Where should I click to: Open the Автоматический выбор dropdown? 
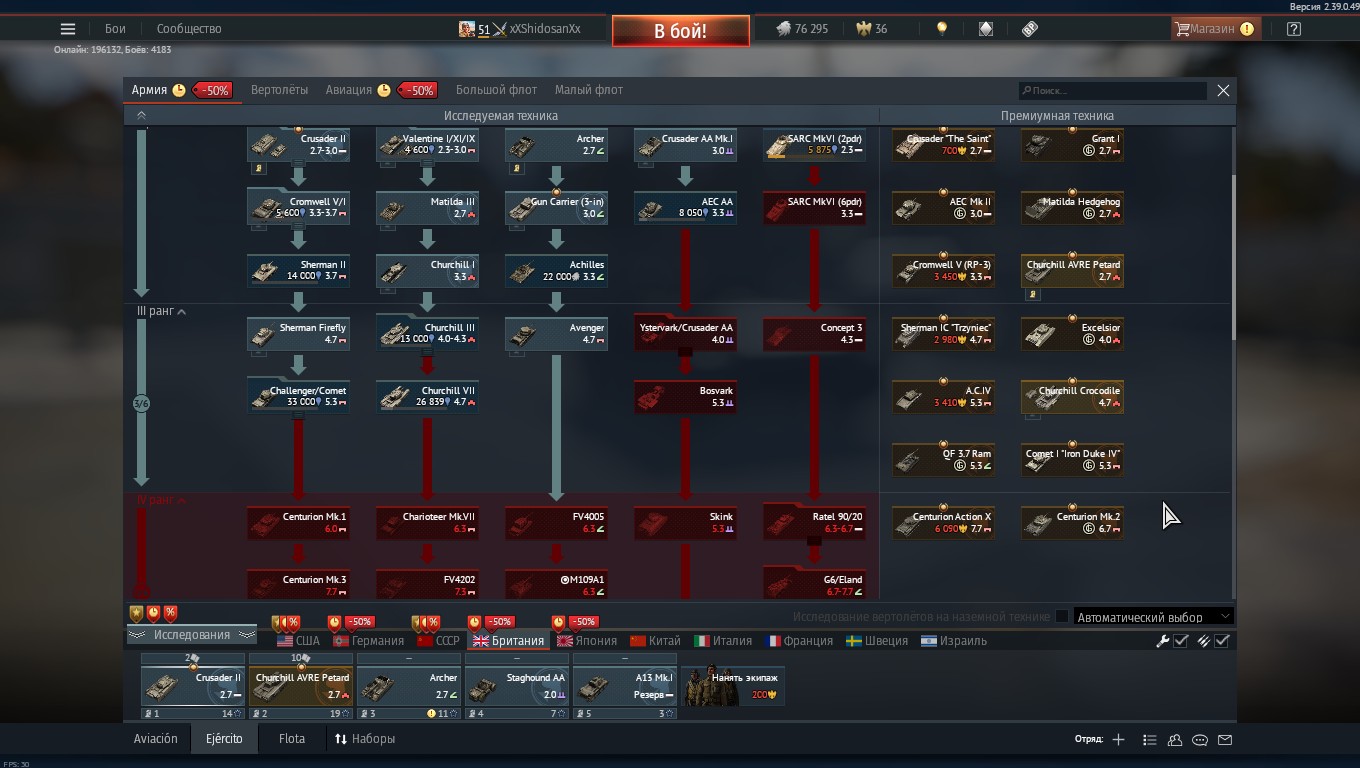[x=1153, y=617]
